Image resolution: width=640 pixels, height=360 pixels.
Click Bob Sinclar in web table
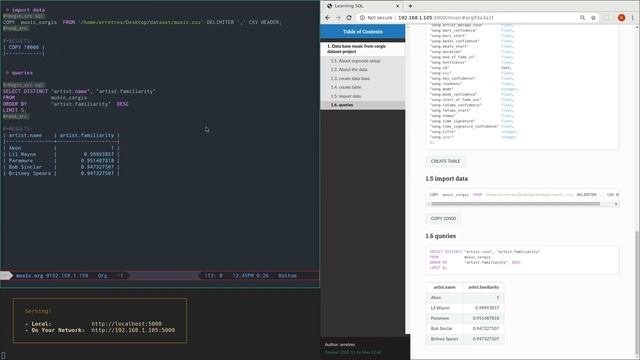pyautogui.click(x=444, y=329)
